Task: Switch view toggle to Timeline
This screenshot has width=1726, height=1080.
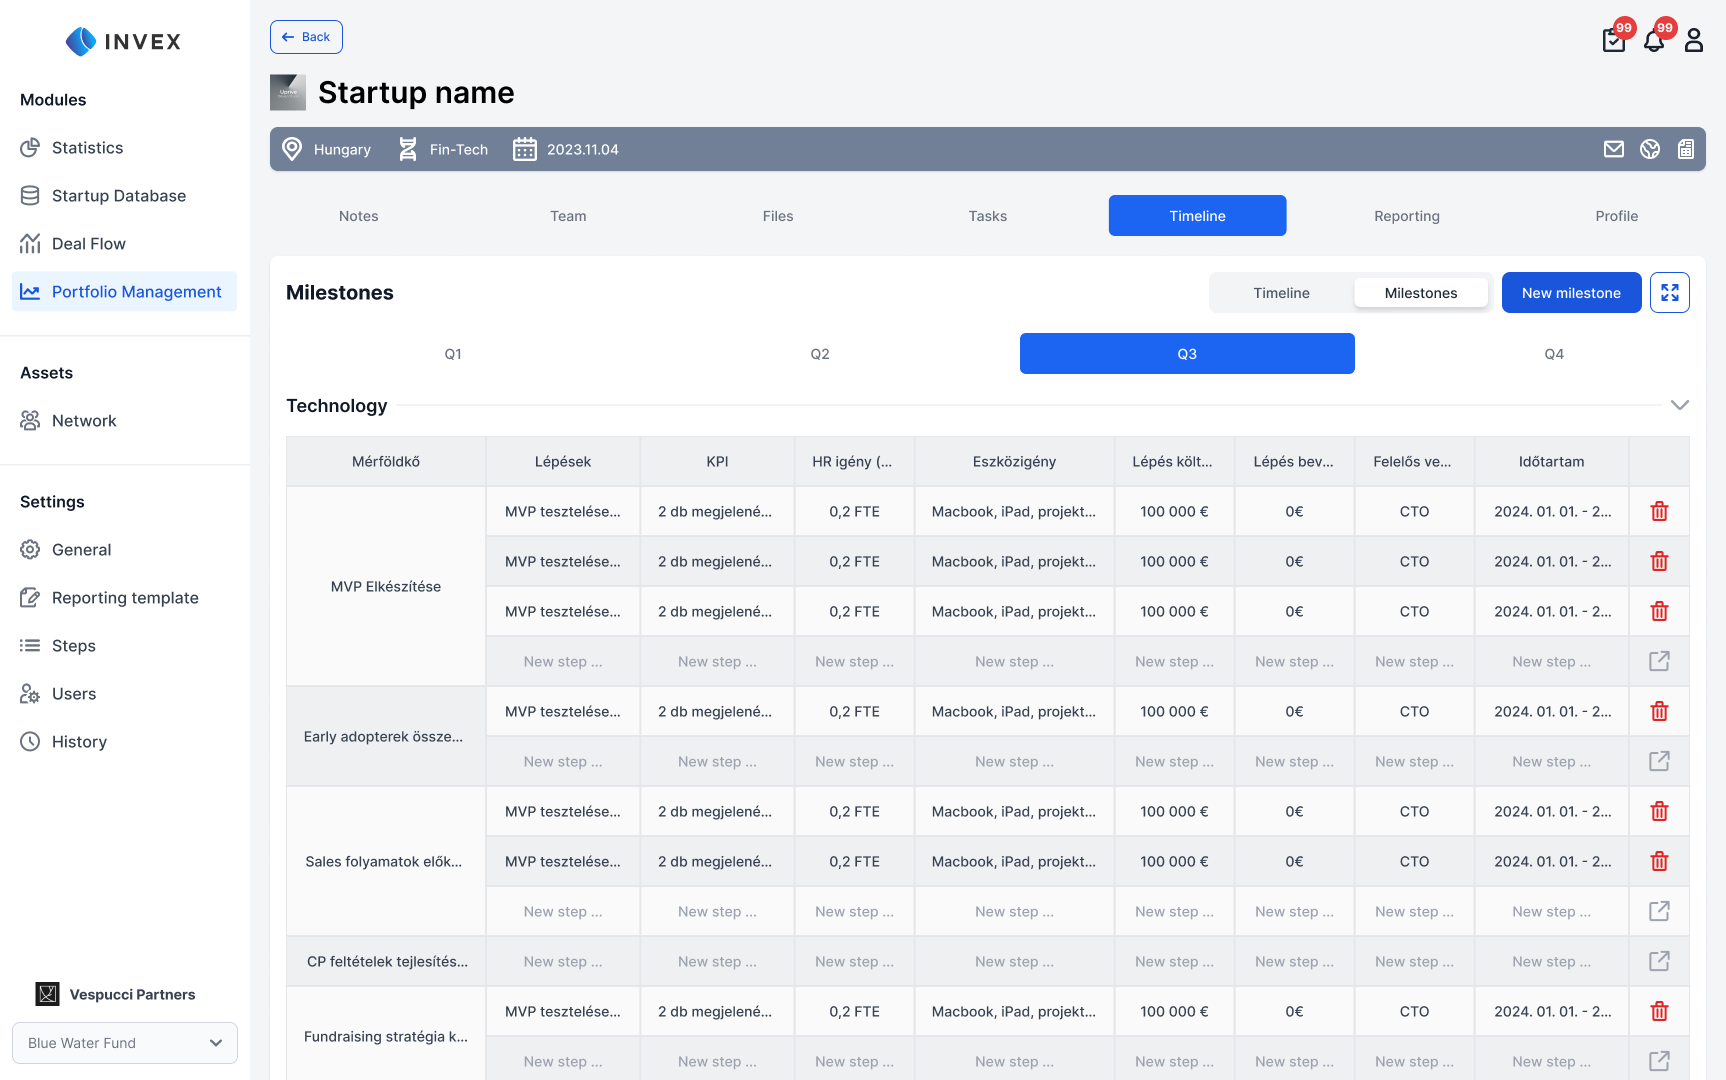Action: [1281, 293]
